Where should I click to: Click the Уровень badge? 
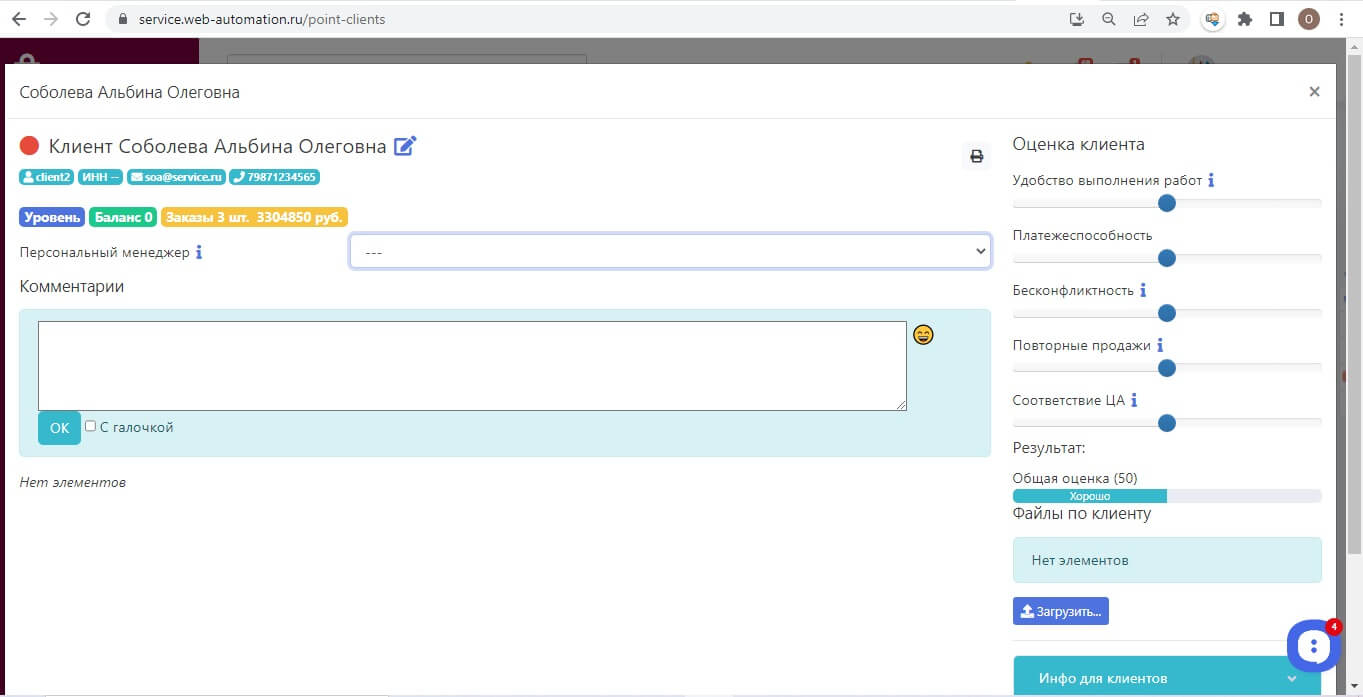(x=53, y=217)
